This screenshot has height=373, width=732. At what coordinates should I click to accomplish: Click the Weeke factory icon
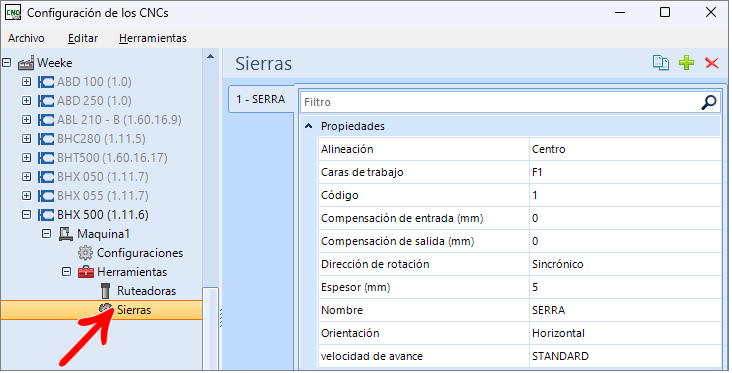tap(26, 63)
